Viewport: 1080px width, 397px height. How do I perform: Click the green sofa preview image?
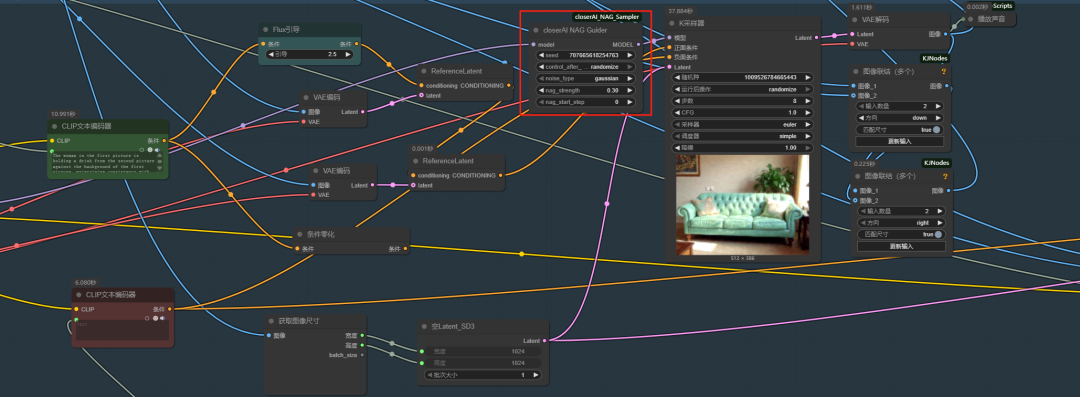742,205
